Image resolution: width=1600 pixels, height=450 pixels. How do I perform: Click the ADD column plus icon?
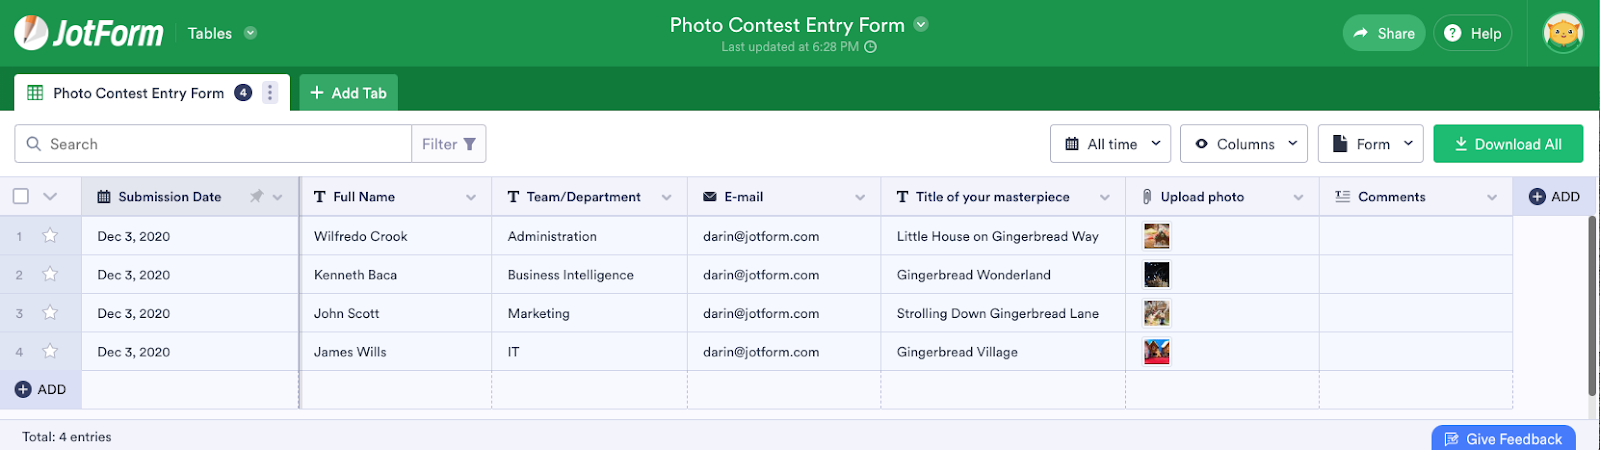pyautogui.click(x=1538, y=197)
